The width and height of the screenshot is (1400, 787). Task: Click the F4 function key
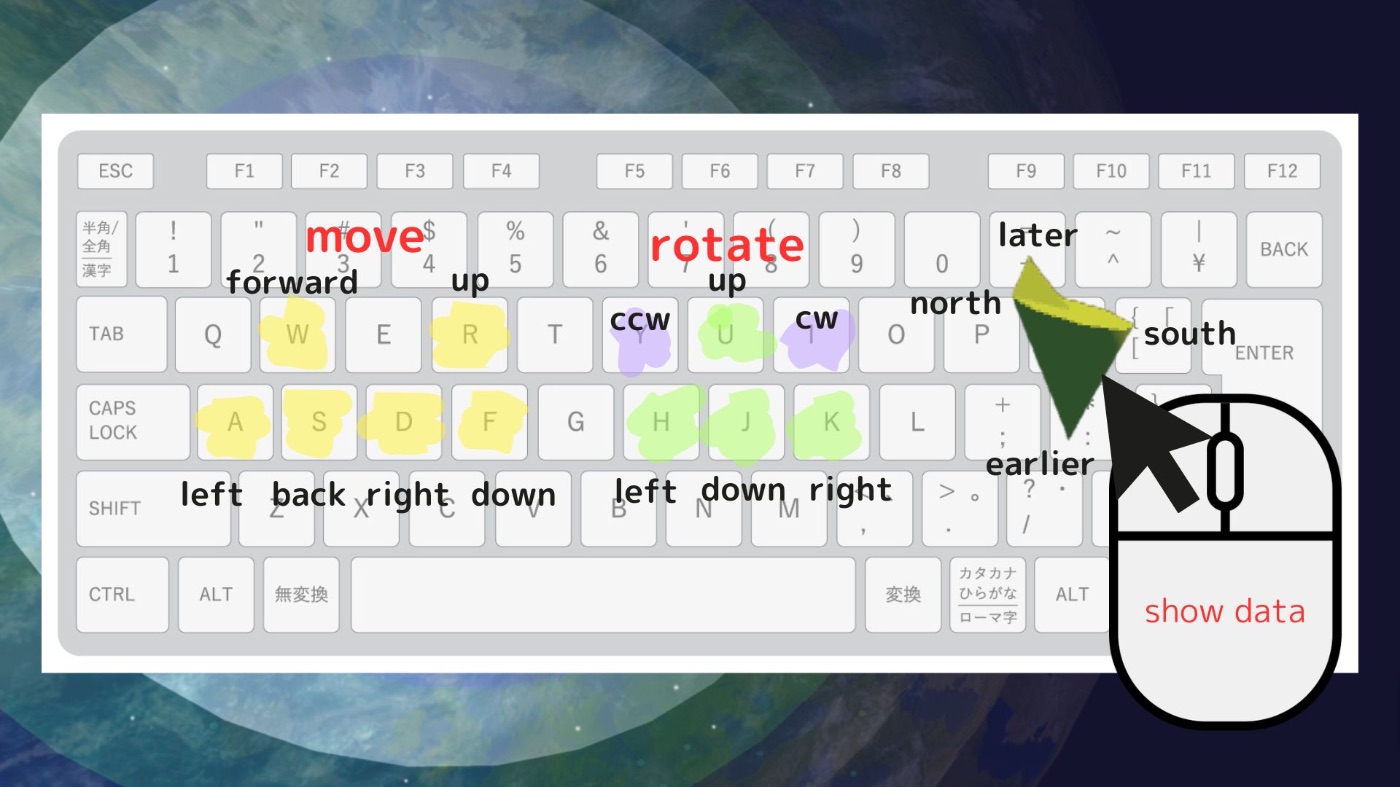501,171
